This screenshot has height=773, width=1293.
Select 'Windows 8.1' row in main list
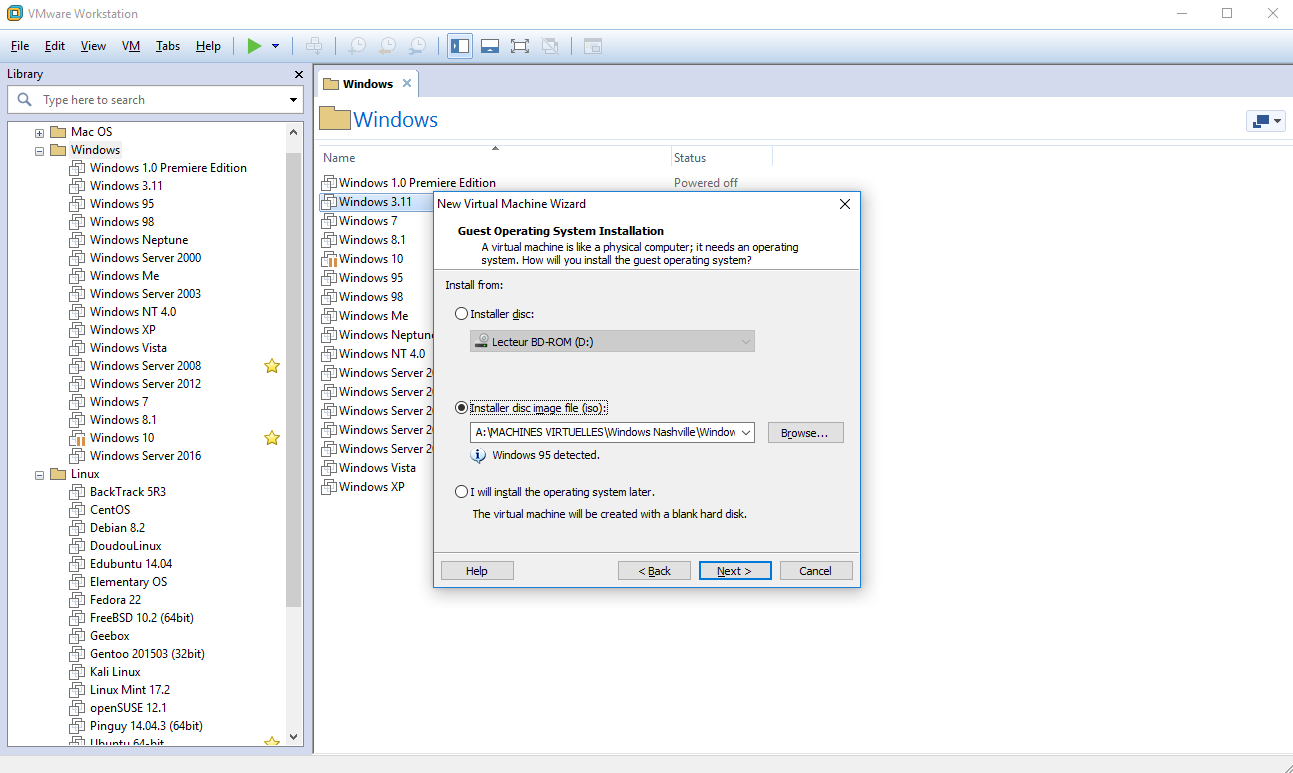(x=372, y=240)
